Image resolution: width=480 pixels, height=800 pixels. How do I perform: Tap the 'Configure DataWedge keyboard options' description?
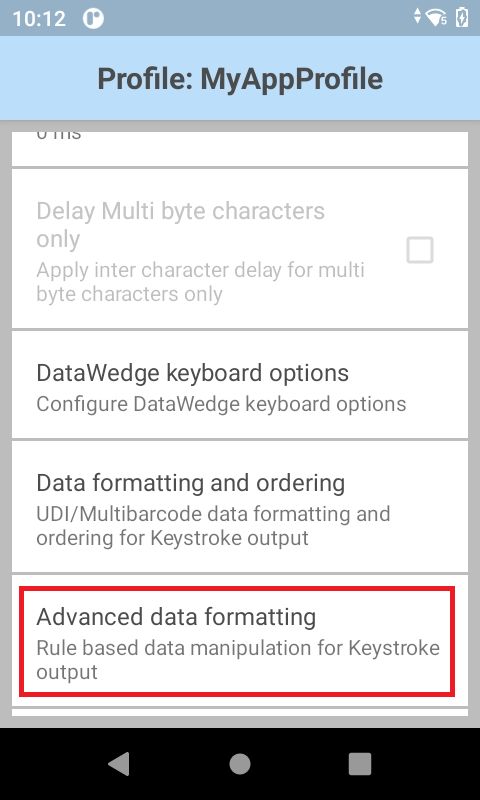[221, 404]
